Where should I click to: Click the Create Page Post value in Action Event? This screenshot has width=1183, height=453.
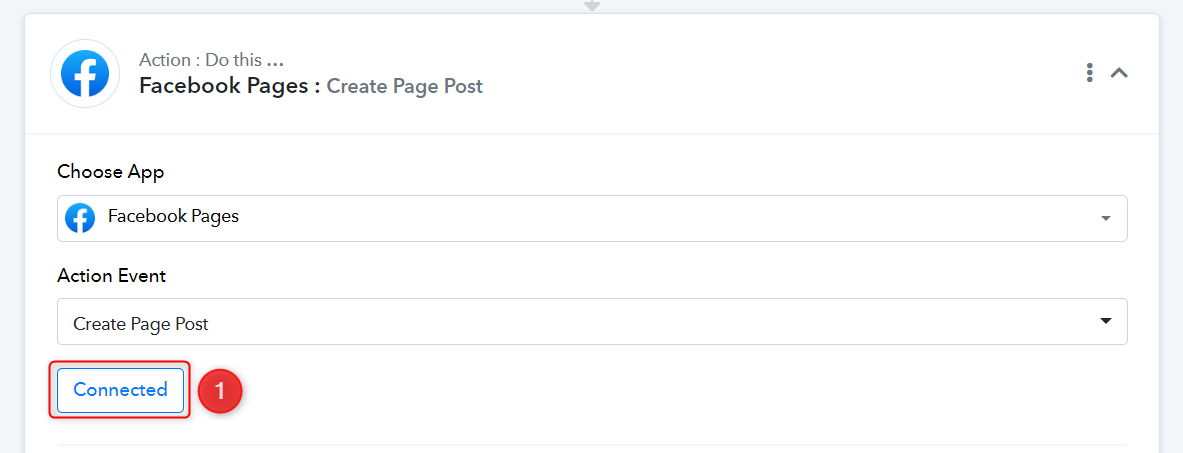pyautogui.click(x=140, y=325)
